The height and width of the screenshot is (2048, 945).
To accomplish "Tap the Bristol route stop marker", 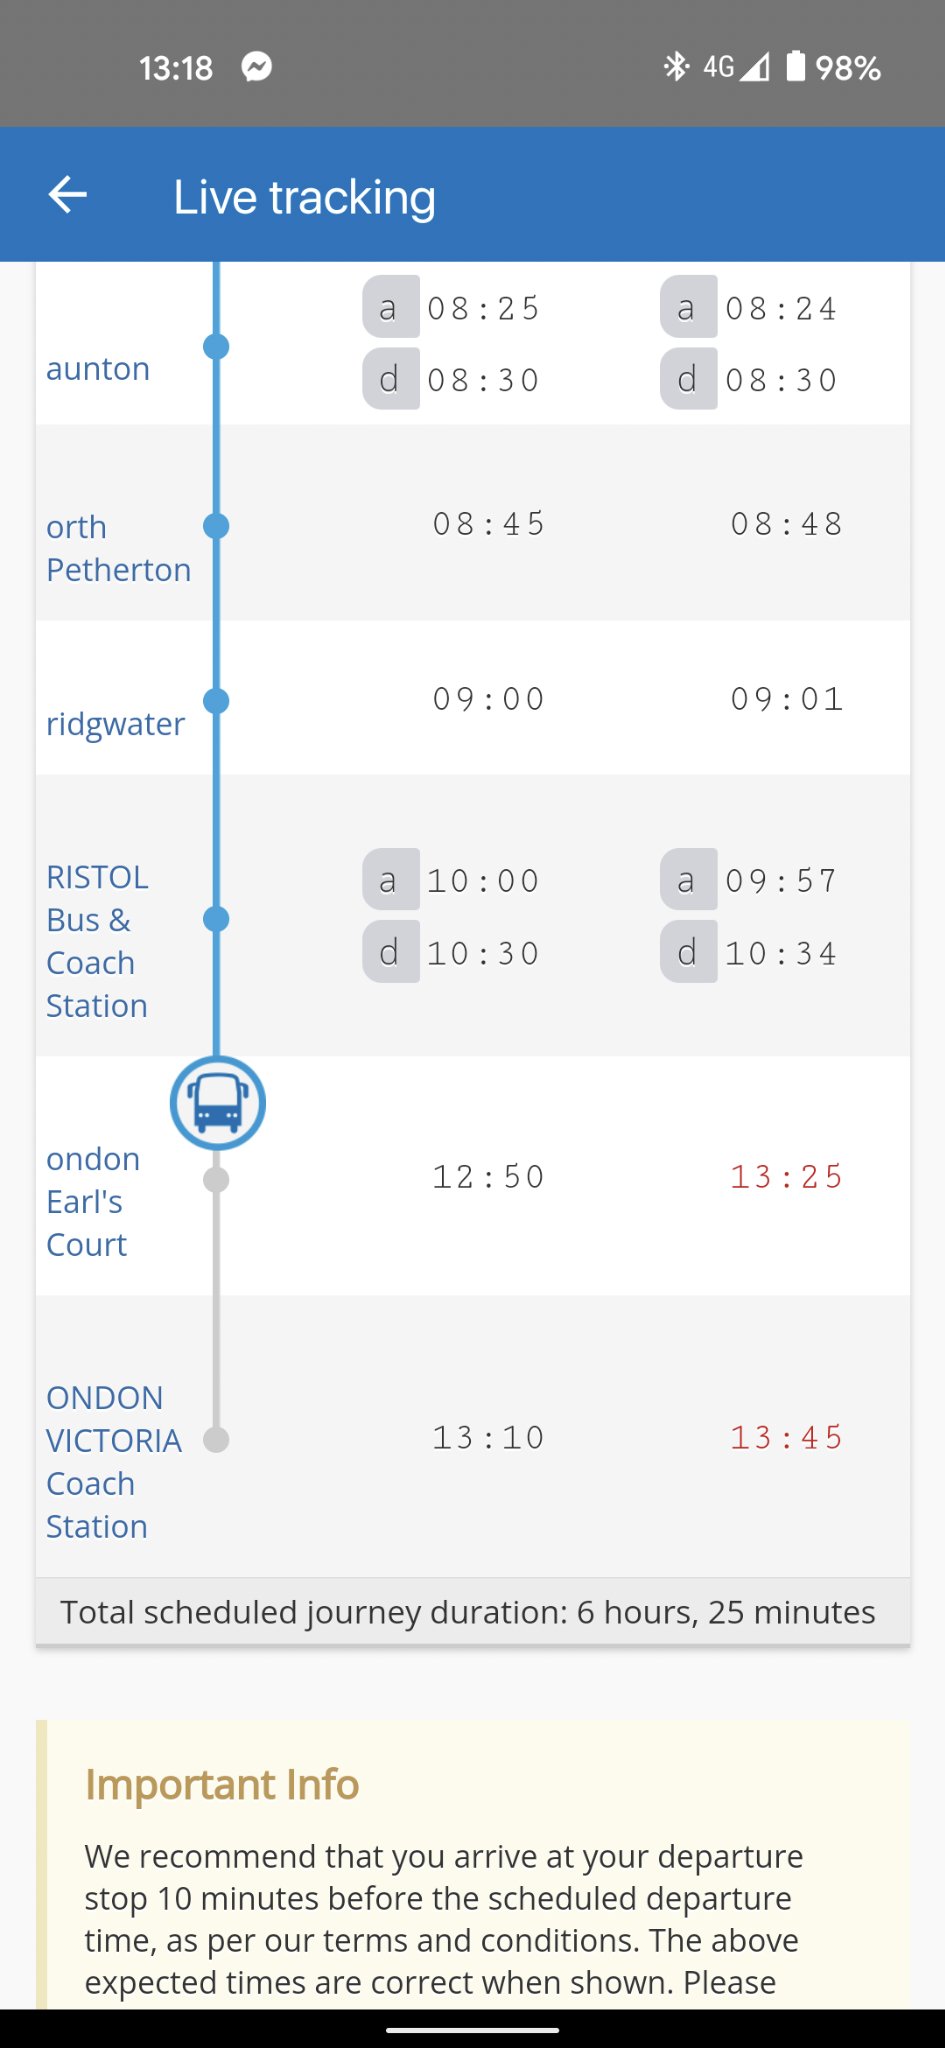I will 216,919.
